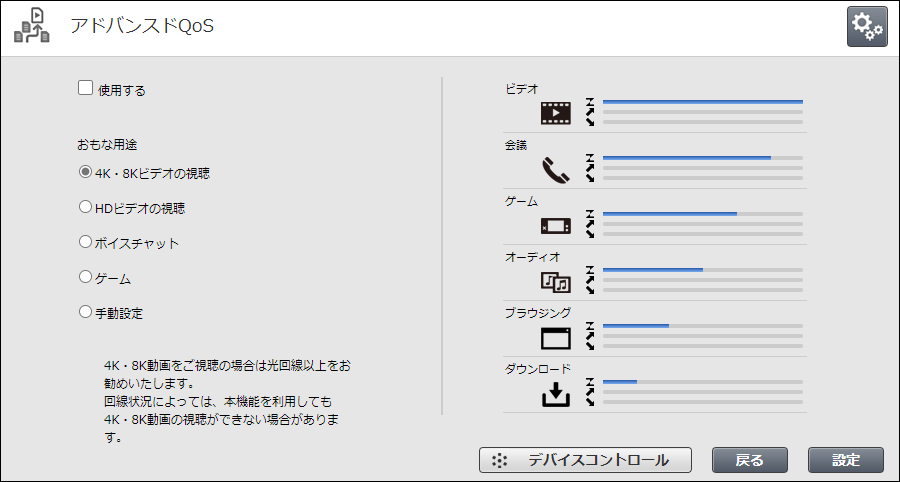Click the blue priority bar in the ゲーム row

670,213
